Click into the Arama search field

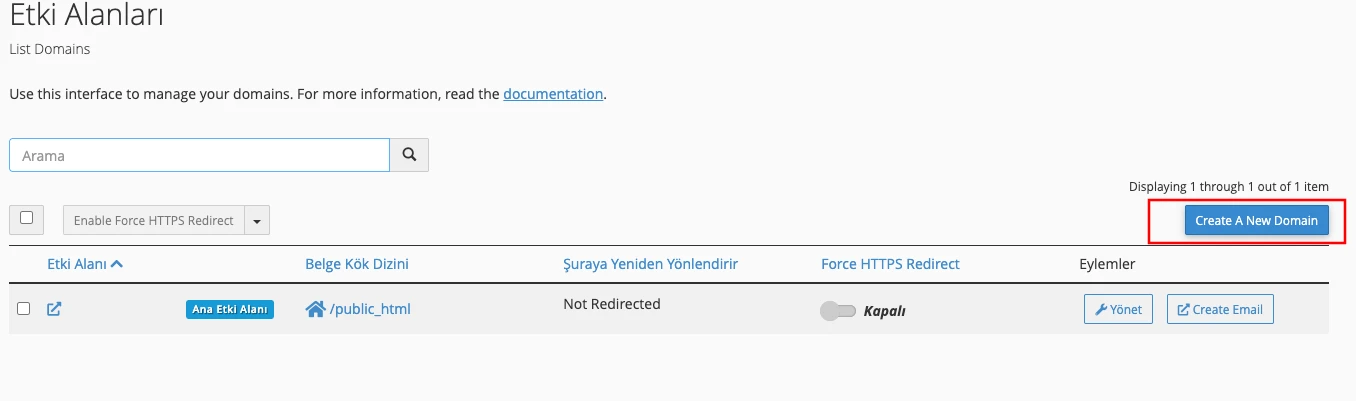(200, 155)
